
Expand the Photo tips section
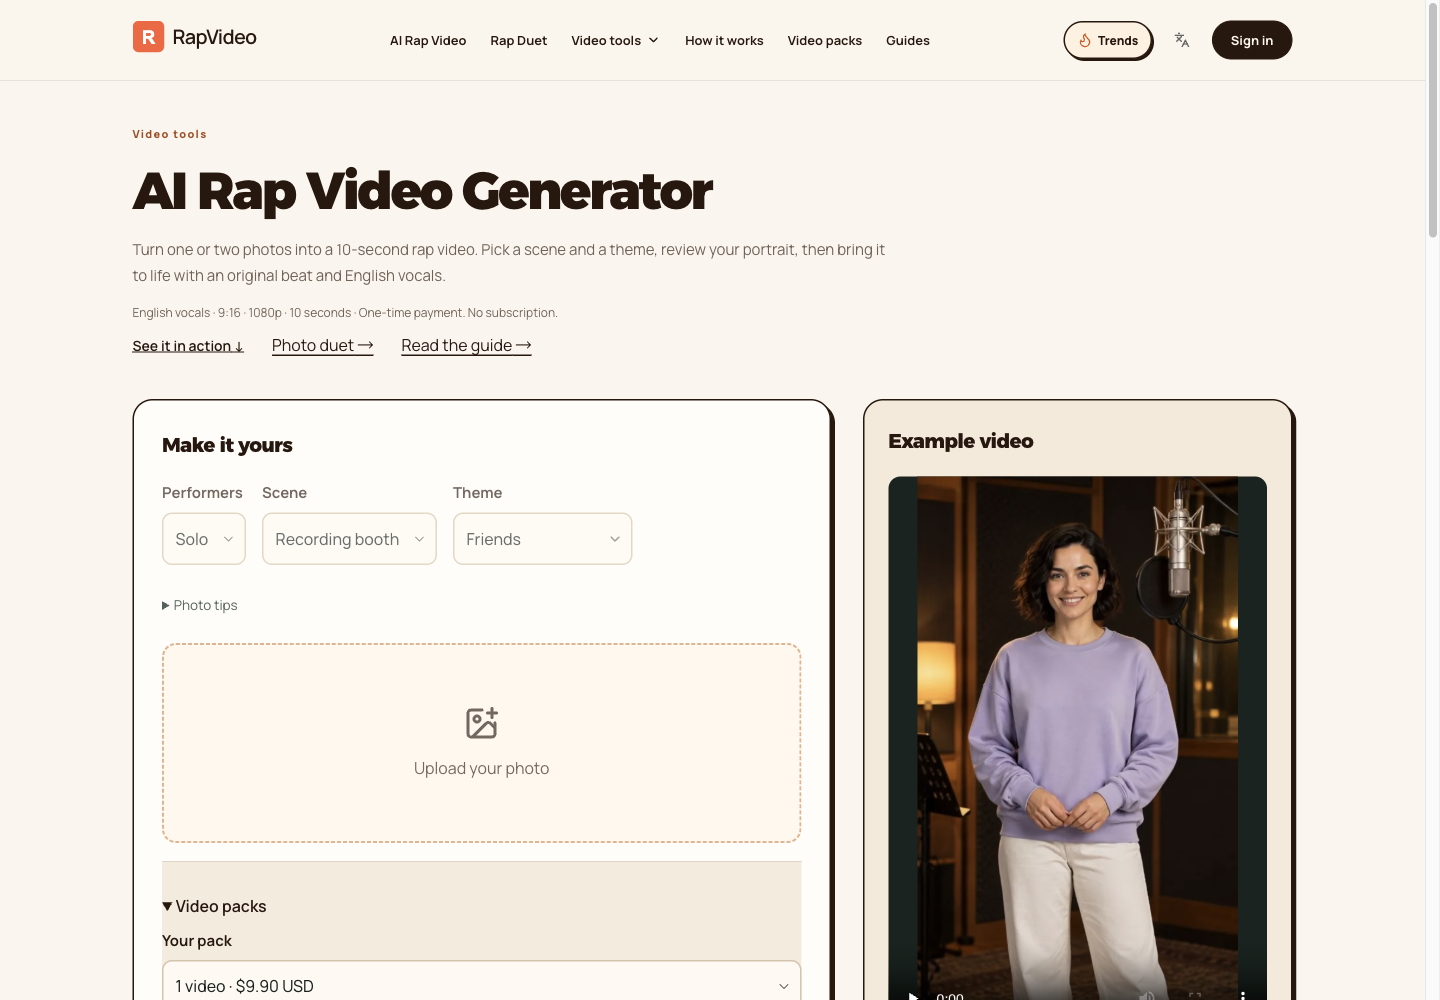tap(200, 605)
